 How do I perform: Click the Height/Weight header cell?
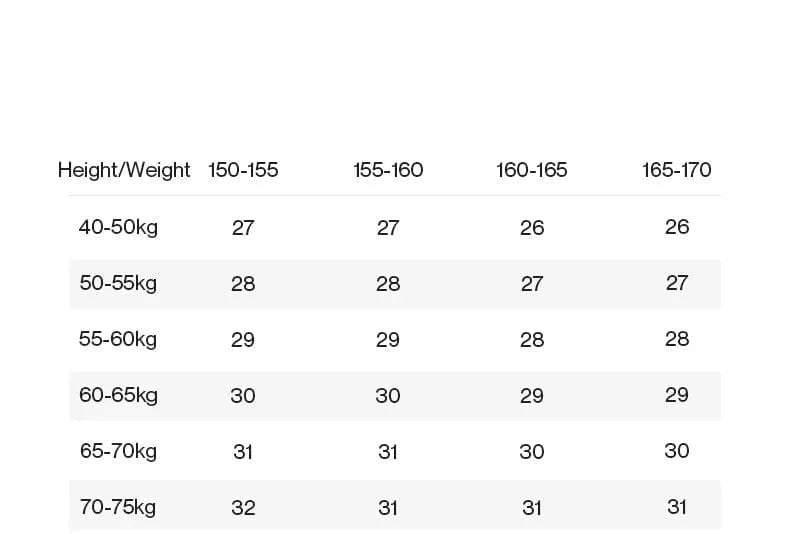pyautogui.click(x=124, y=170)
